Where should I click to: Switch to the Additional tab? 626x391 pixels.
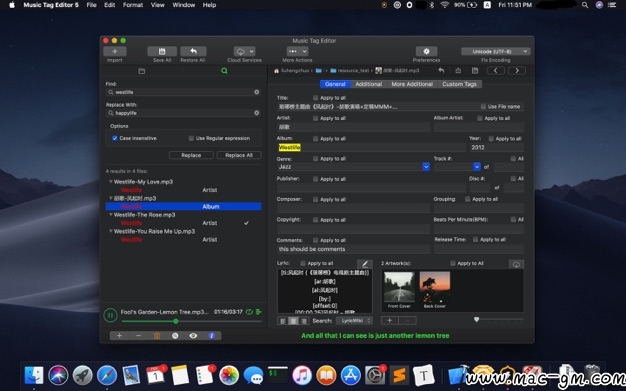pos(368,84)
